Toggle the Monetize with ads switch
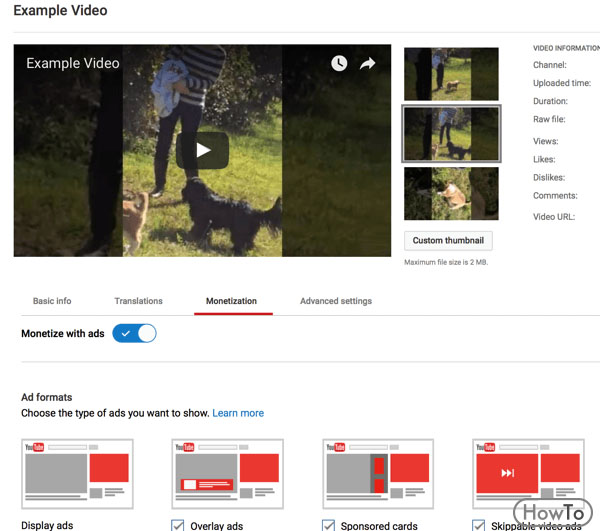Screen dimensions: 600x531 pyautogui.click(x=134, y=333)
